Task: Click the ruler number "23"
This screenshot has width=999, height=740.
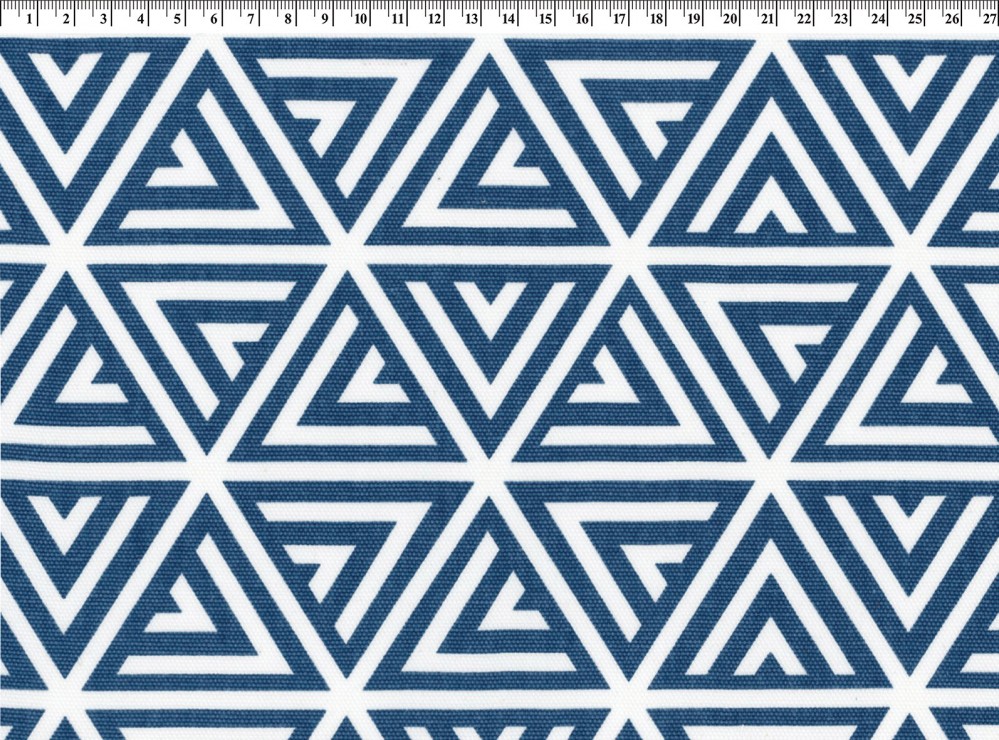Action: (840, 19)
